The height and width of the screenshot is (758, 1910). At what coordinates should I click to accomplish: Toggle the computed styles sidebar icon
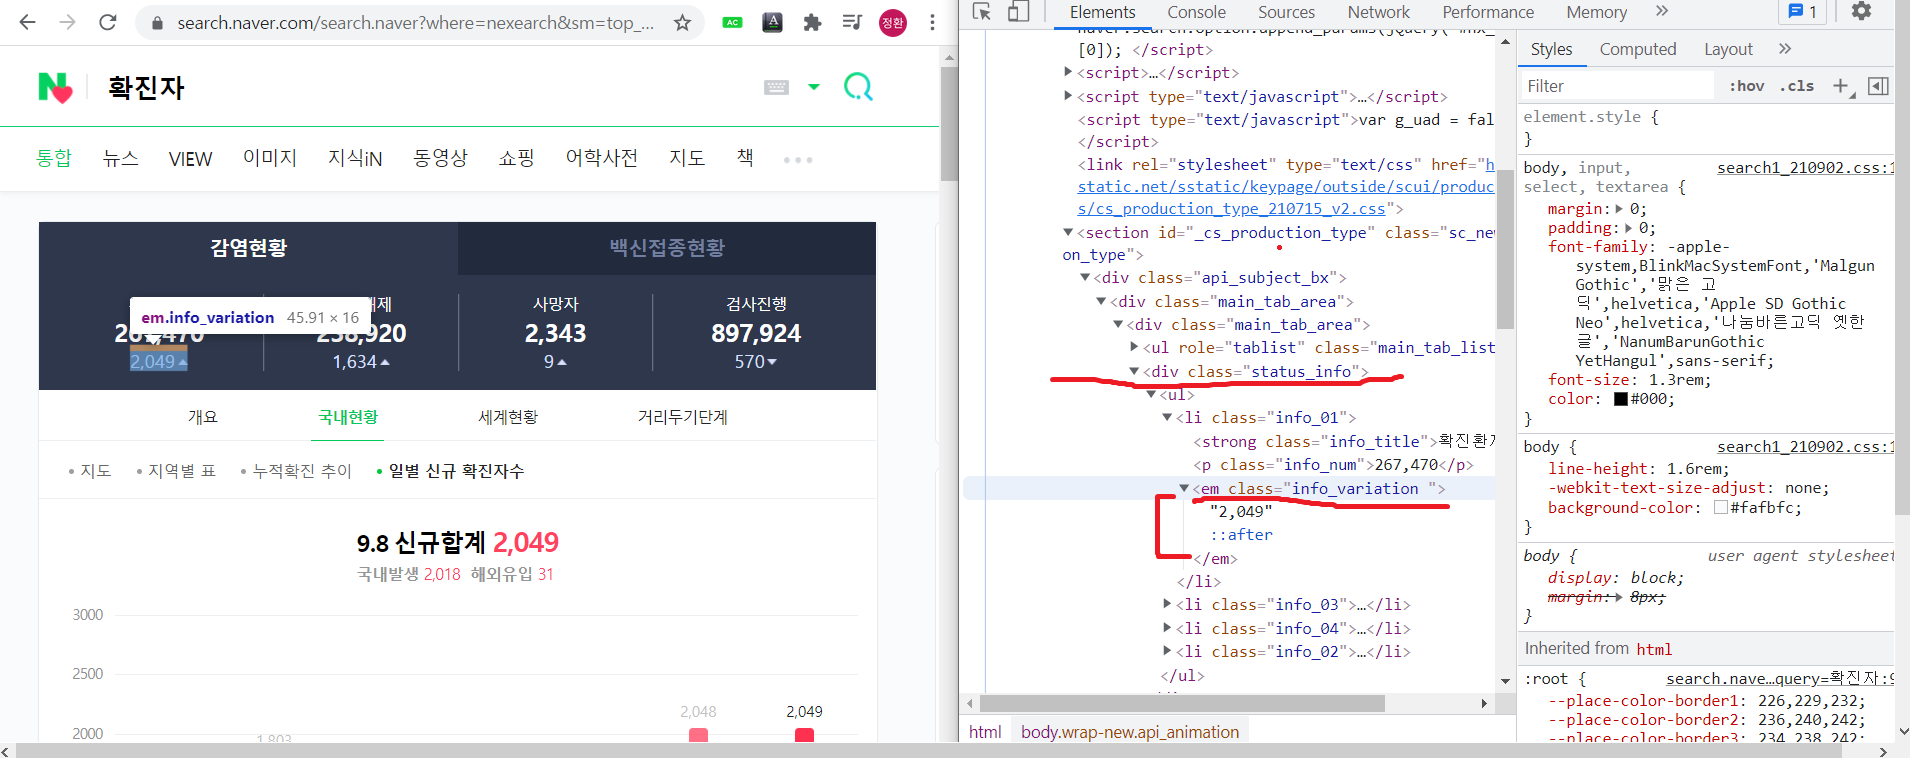coord(1878,86)
